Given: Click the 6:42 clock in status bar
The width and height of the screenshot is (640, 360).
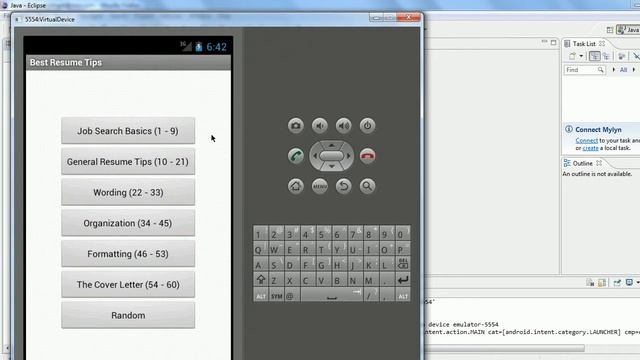Looking at the screenshot, I should point(216,47).
